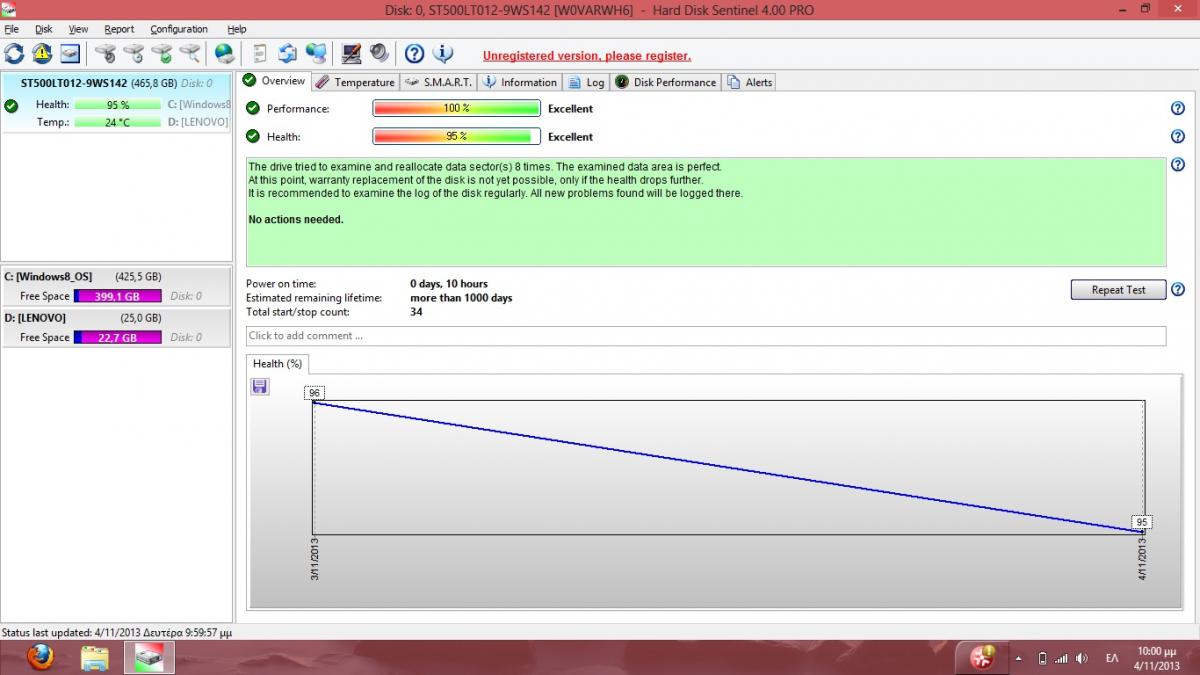
Task: Open Firefox from the taskbar
Action: (x=41, y=657)
